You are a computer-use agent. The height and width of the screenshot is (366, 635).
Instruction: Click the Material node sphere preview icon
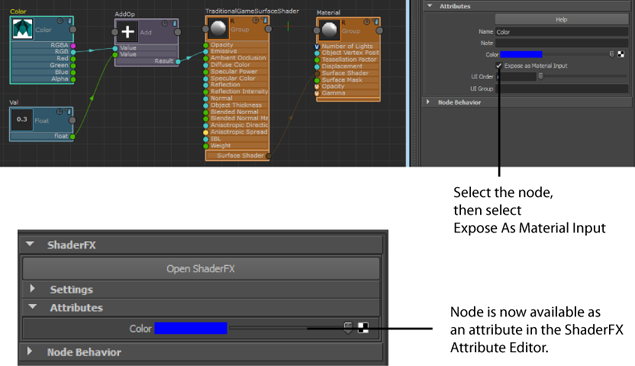[329, 30]
